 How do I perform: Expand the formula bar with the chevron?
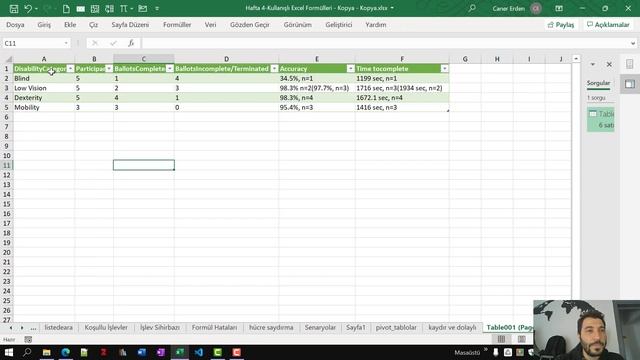tap(633, 43)
